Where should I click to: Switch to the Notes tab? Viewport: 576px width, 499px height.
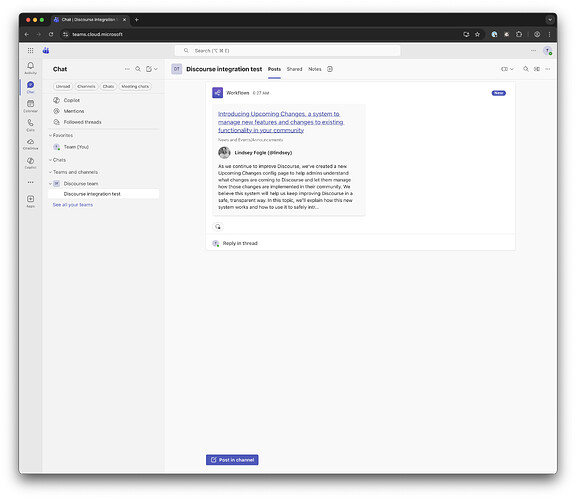click(314, 69)
